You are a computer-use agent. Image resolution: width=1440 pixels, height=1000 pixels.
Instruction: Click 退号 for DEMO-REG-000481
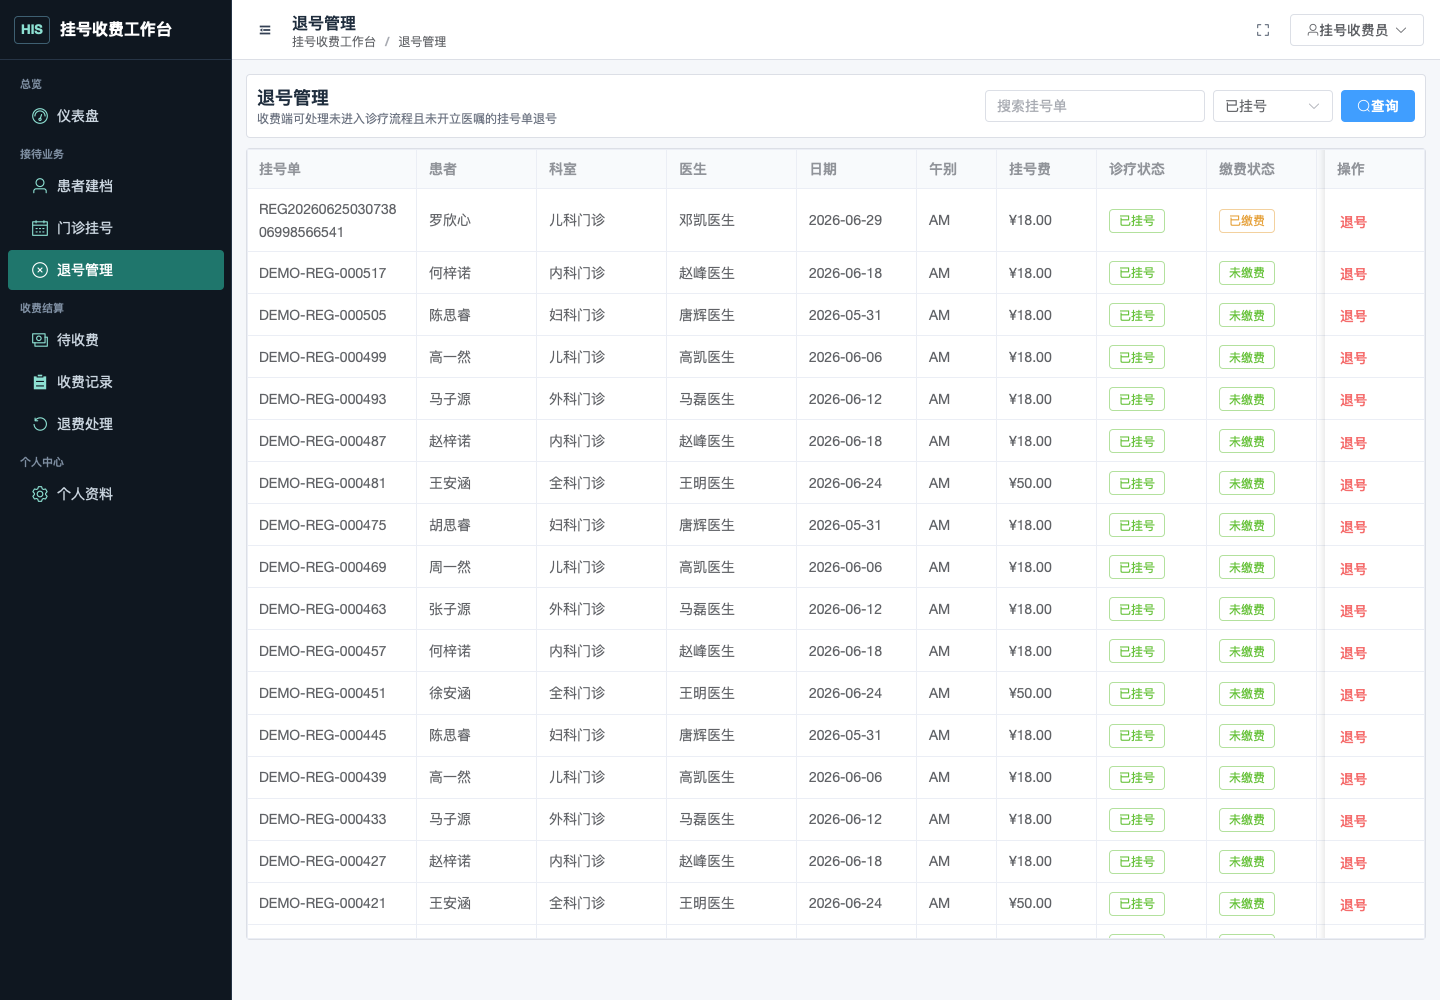[1353, 485]
